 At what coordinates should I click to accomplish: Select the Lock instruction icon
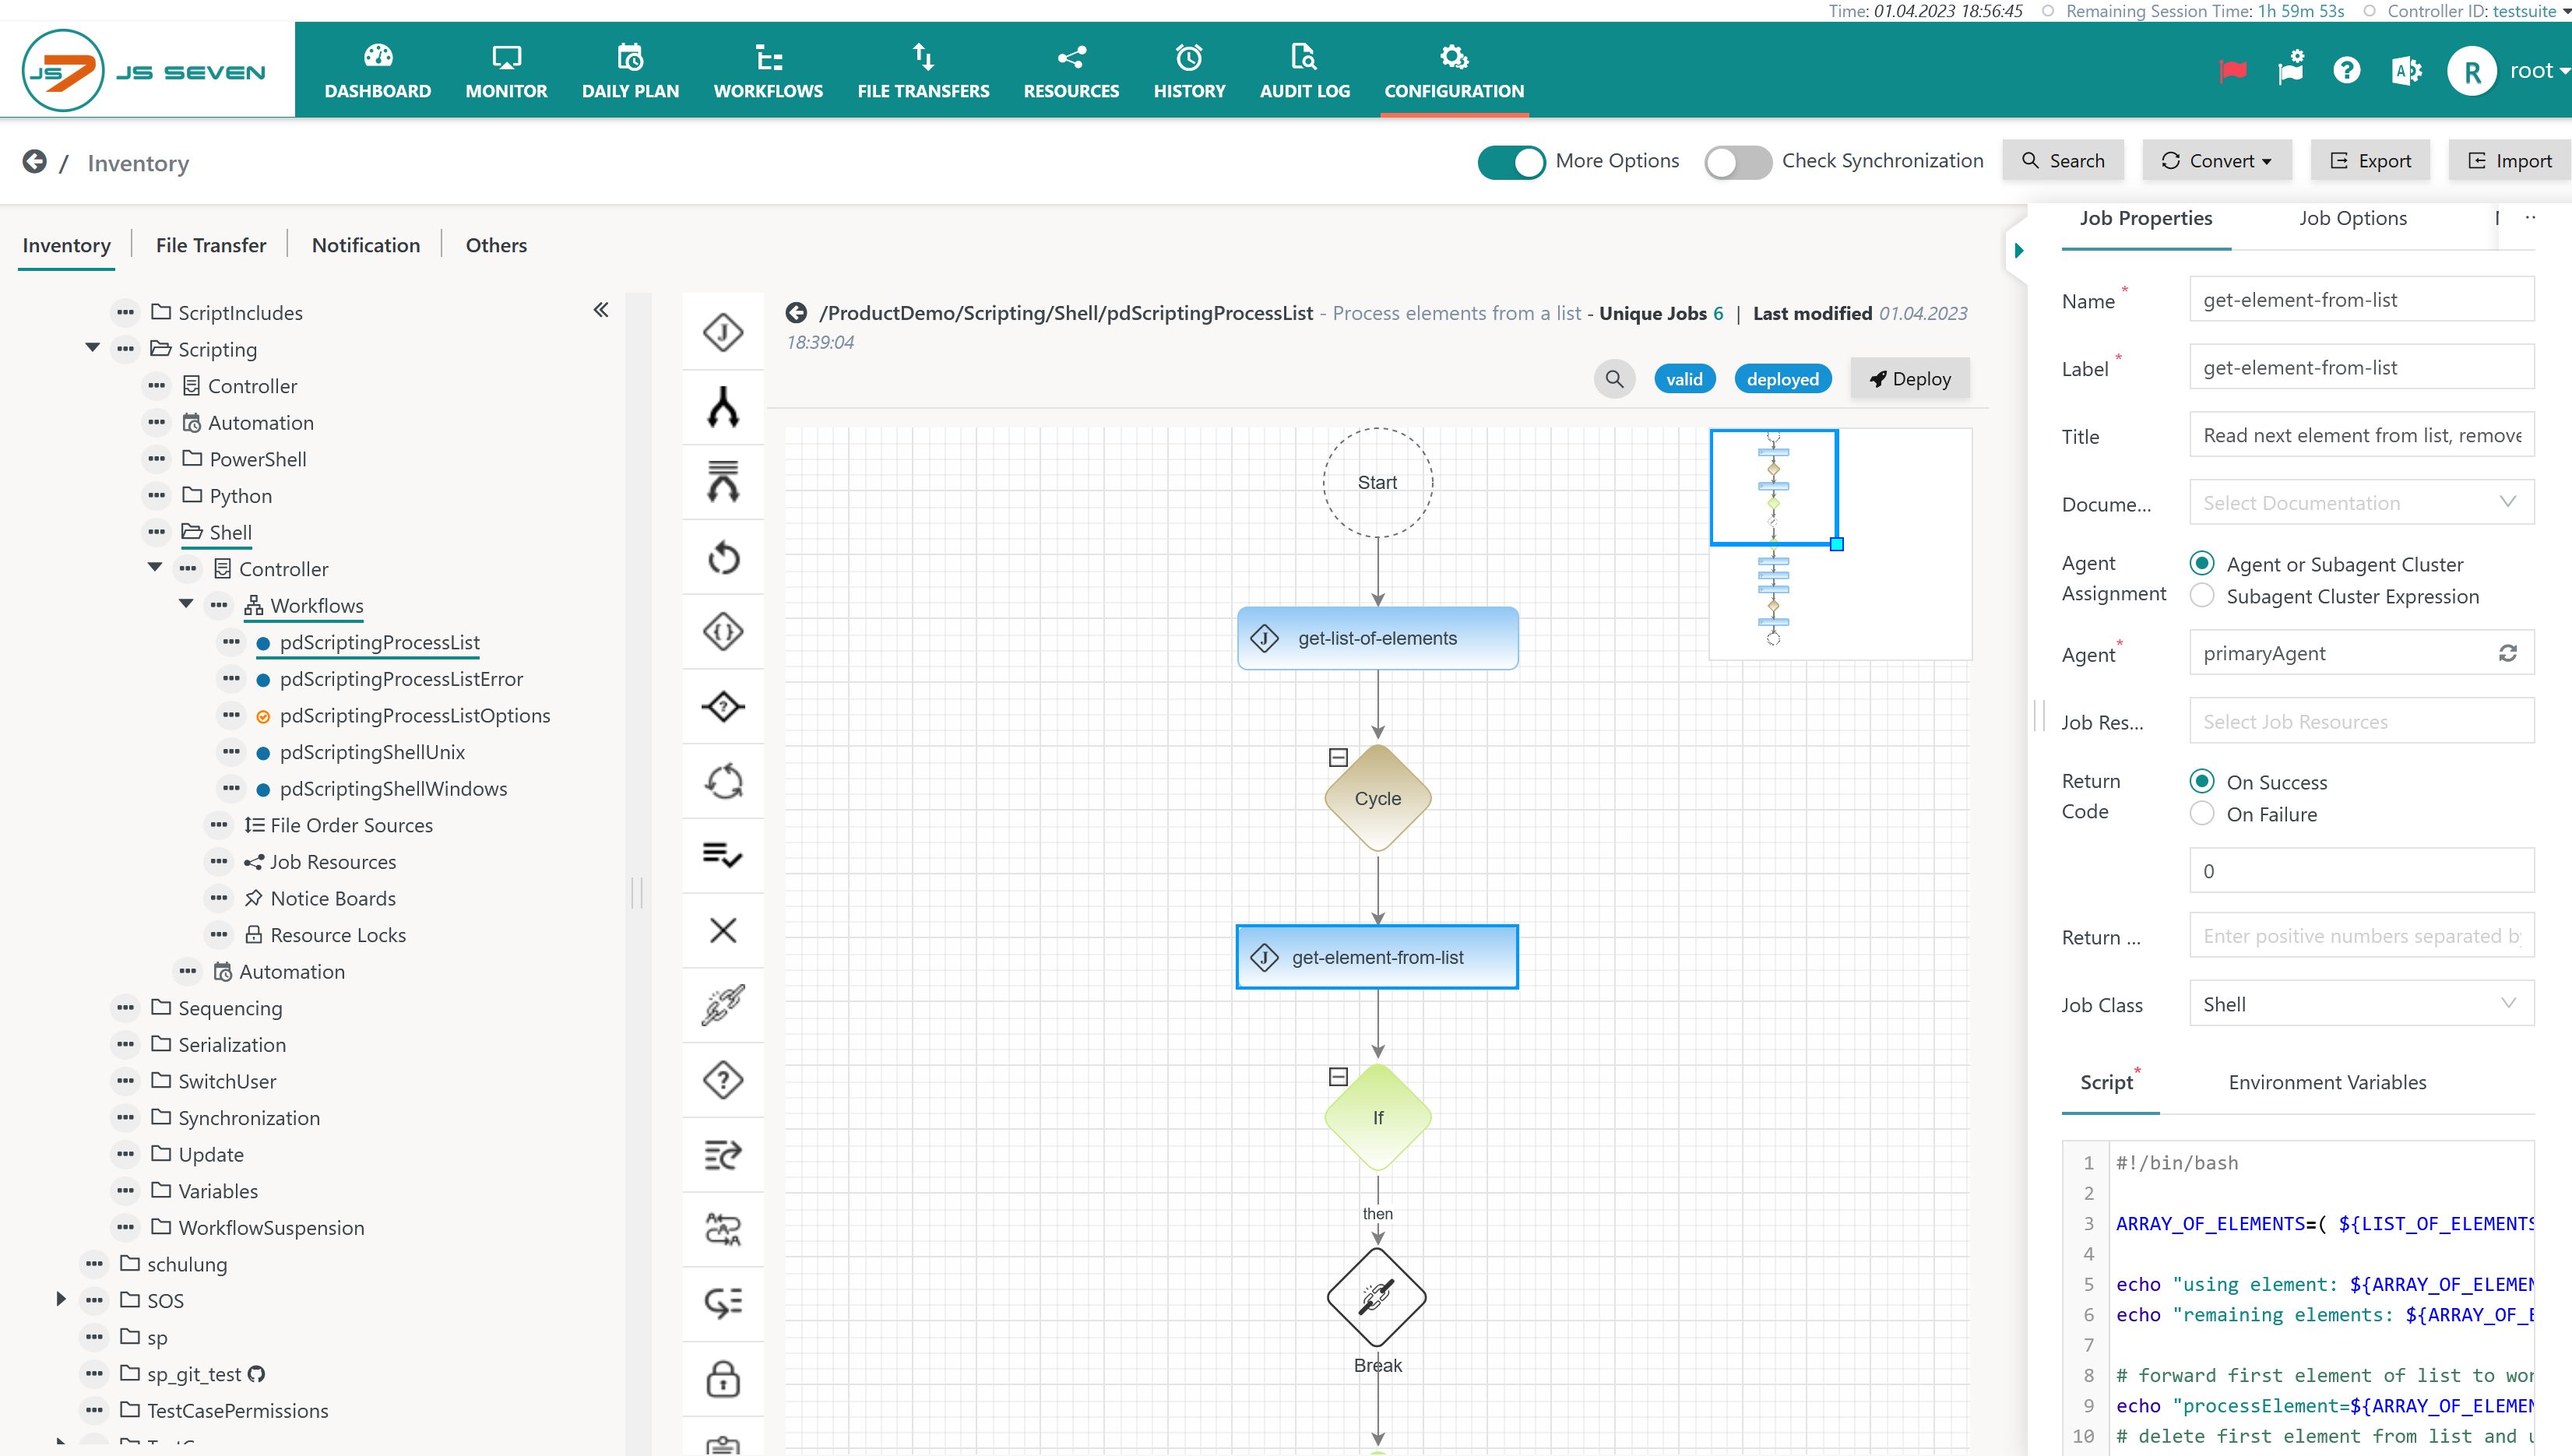coord(723,1379)
